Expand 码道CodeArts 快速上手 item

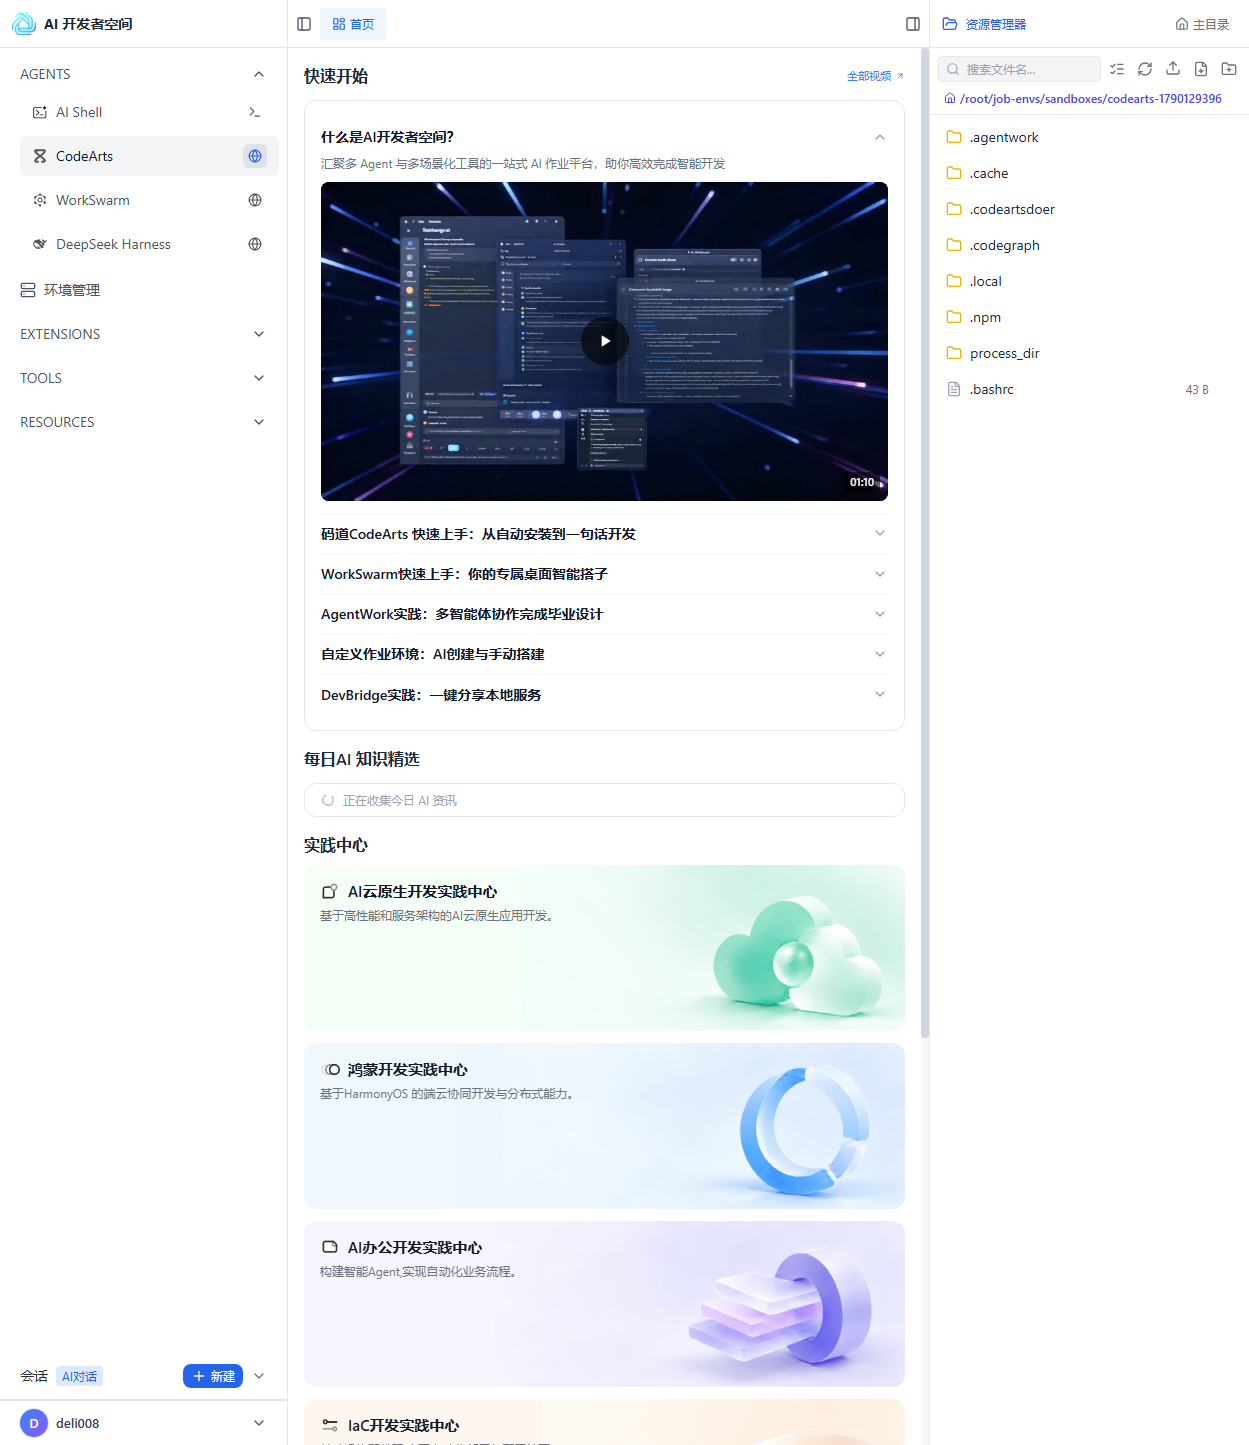coord(604,534)
